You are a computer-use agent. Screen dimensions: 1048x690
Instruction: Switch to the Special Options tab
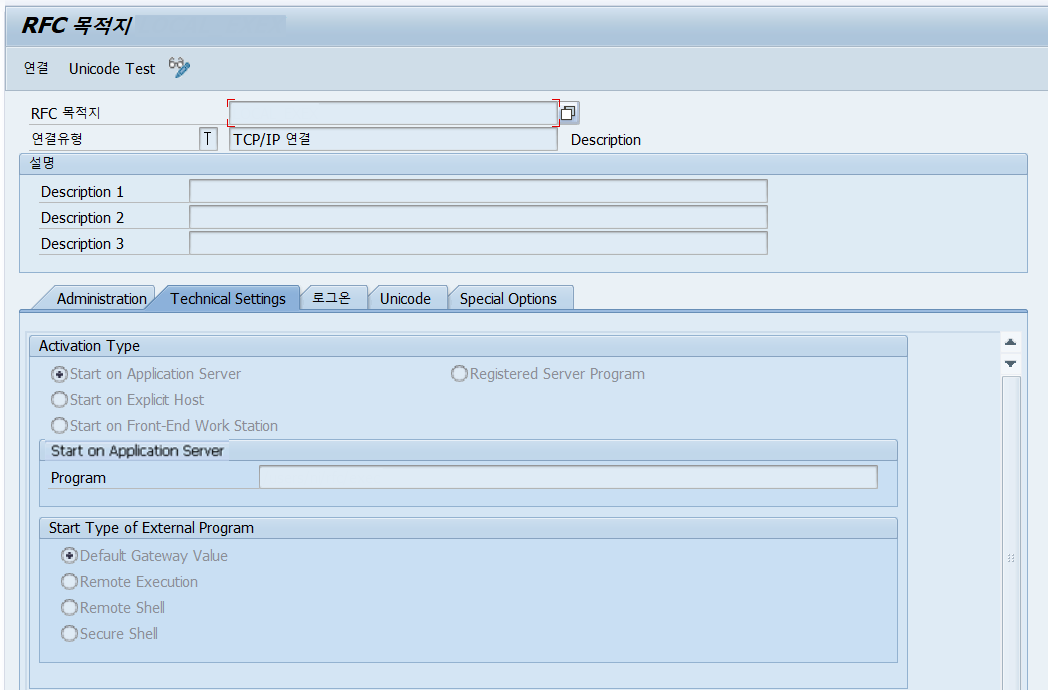pos(511,298)
